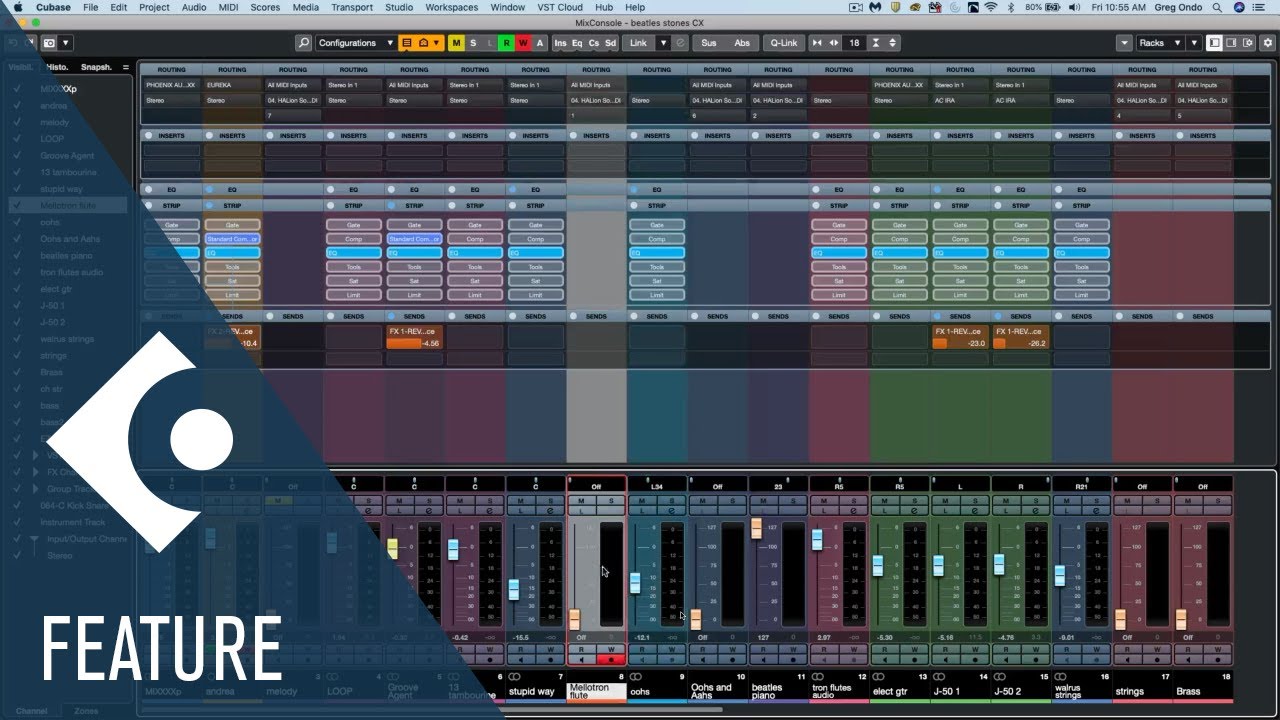
Task: Activate the Q-Link button
Action: click(783, 43)
